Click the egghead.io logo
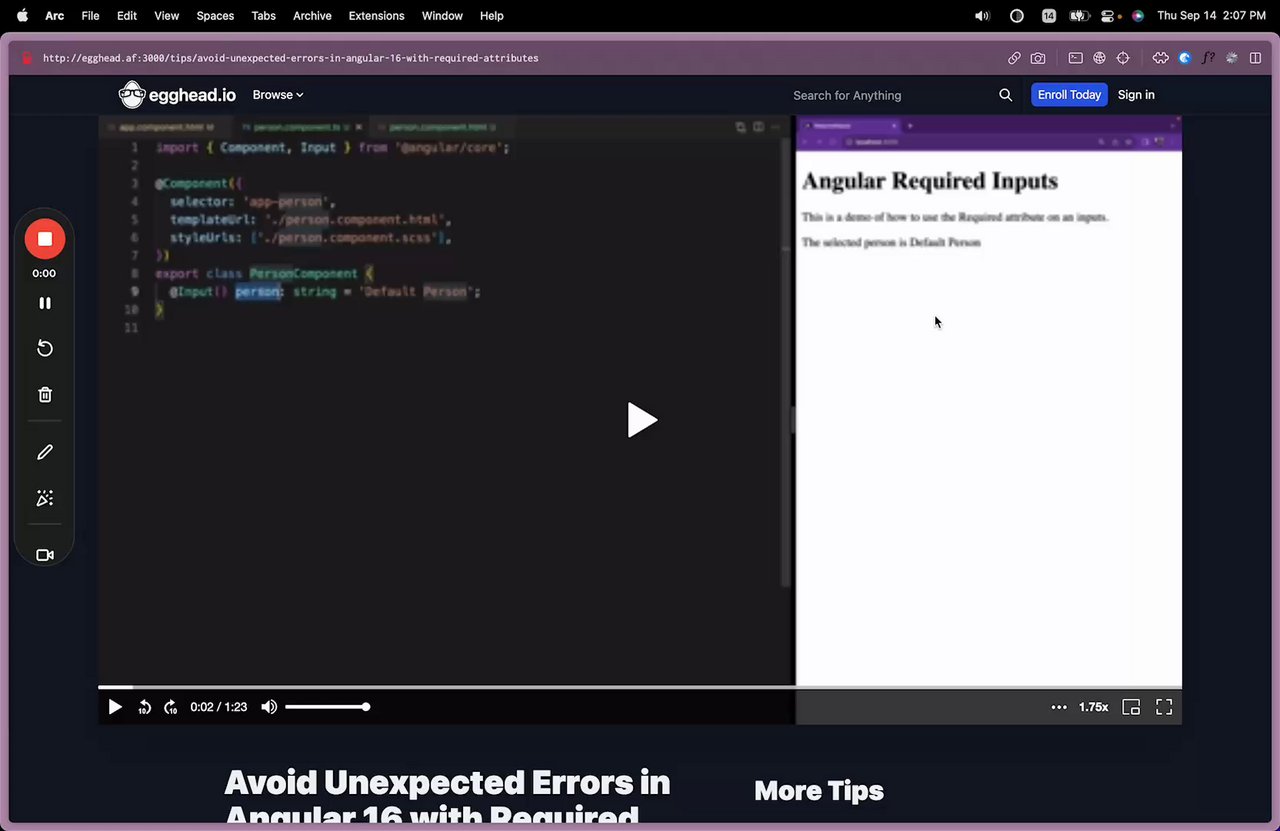 click(x=177, y=95)
